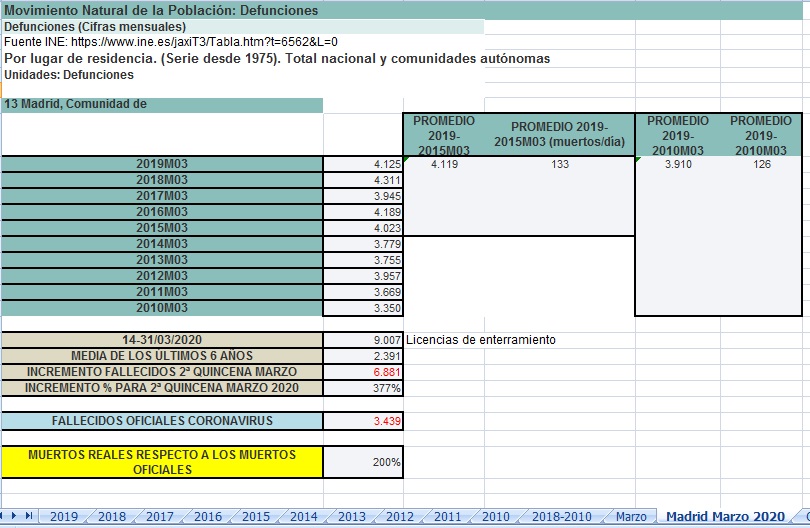Switch to the Marzo sheet tab
Image resolution: width=810 pixels, height=528 pixels.
[631, 516]
